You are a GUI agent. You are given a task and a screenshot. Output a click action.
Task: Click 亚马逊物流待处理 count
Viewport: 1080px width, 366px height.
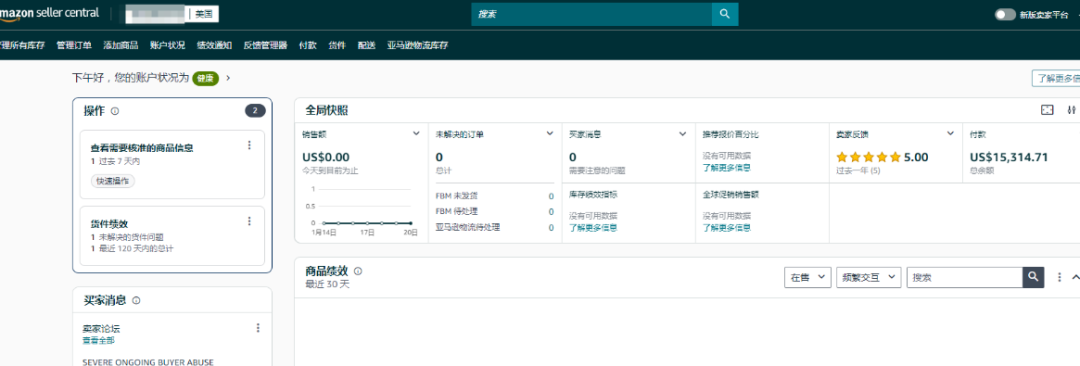pyautogui.click(x=551, y=227)
